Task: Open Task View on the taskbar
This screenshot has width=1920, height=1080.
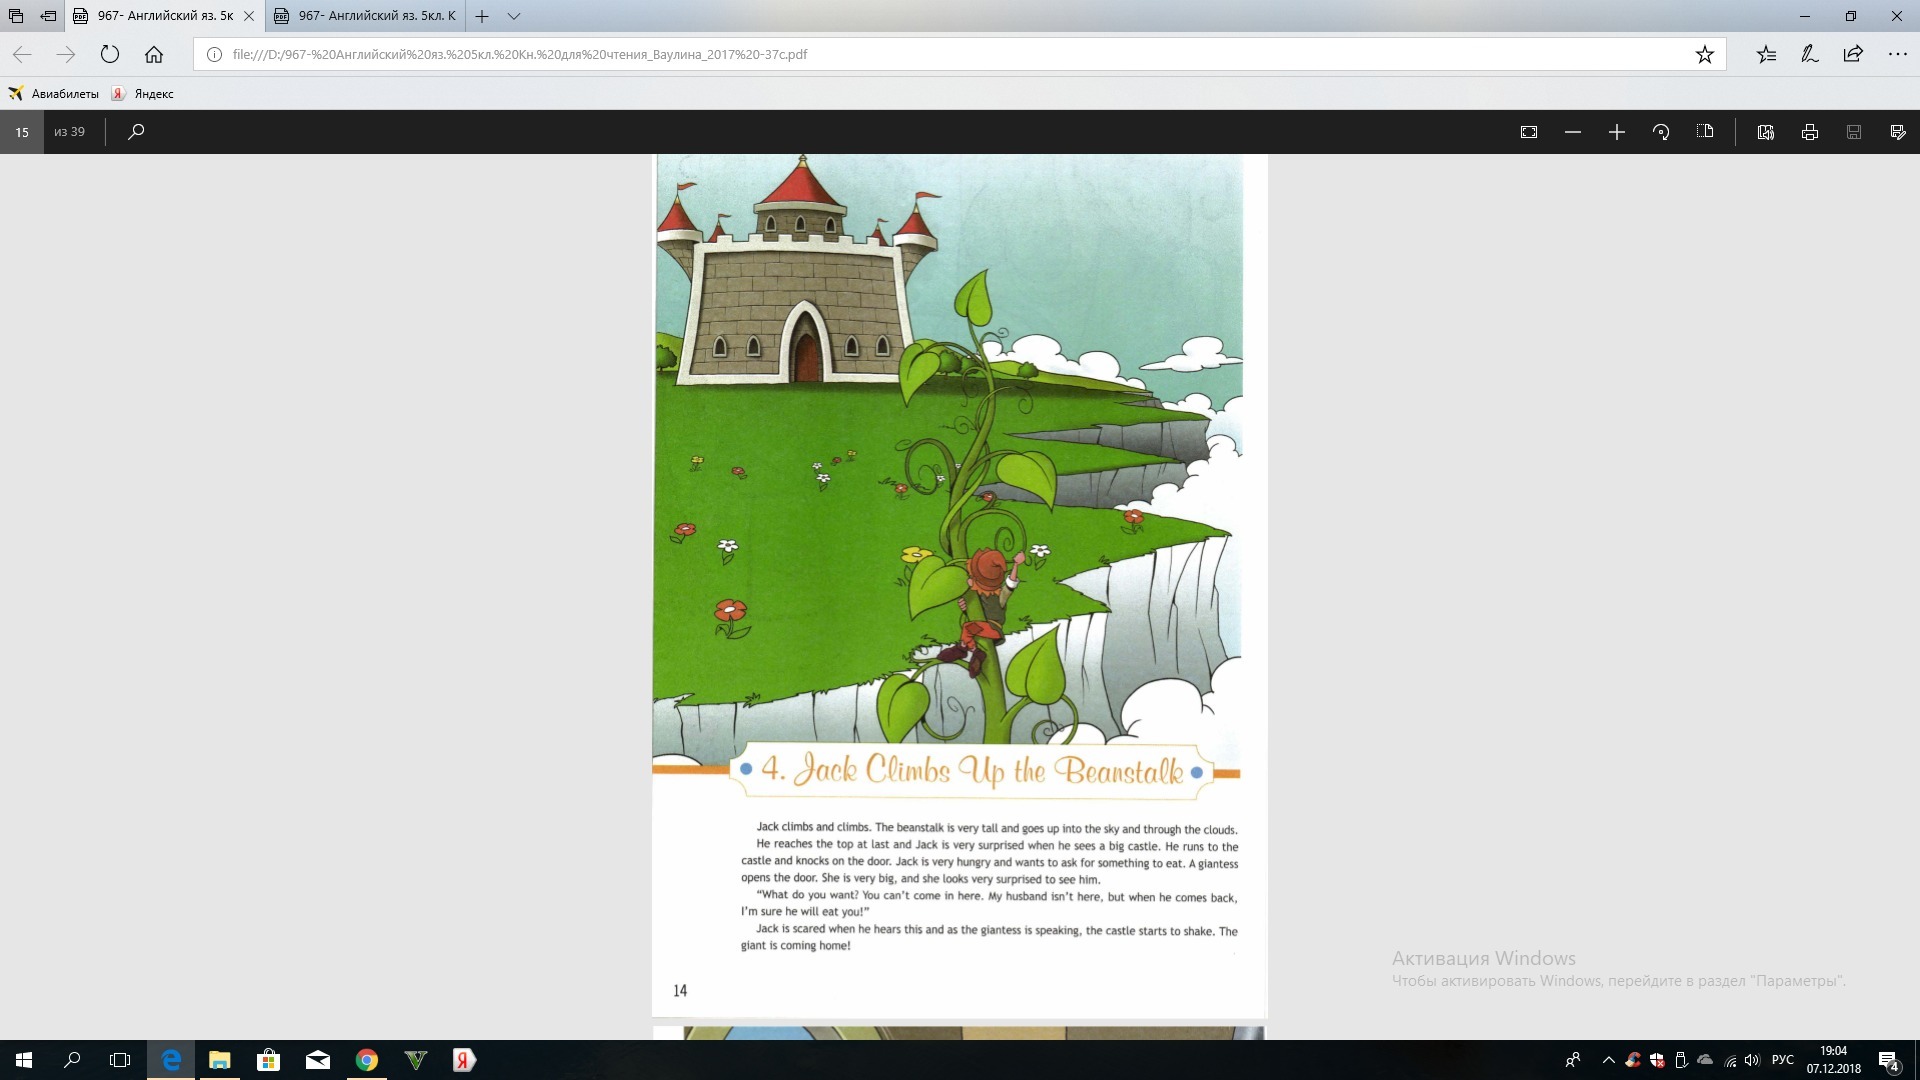Action: pyautogui.click(x=120, y=1060)
